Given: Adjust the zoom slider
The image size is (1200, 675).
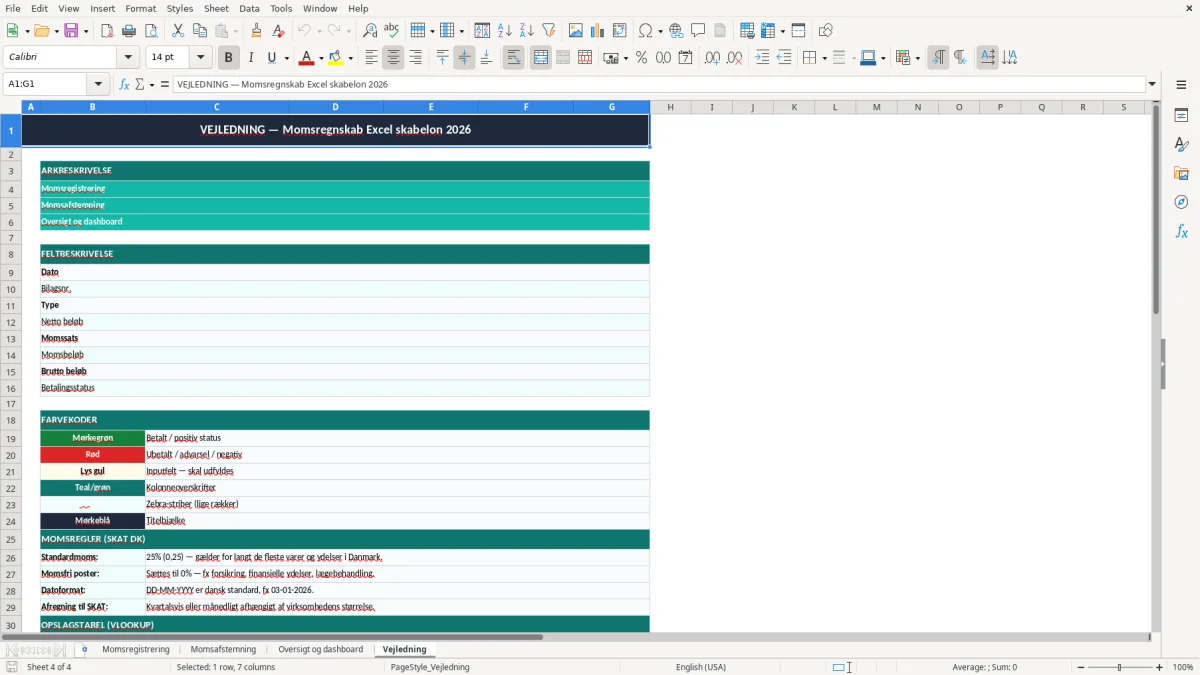Looking at the screenshot, I should pyautogui.click(x=1120, y=667).
